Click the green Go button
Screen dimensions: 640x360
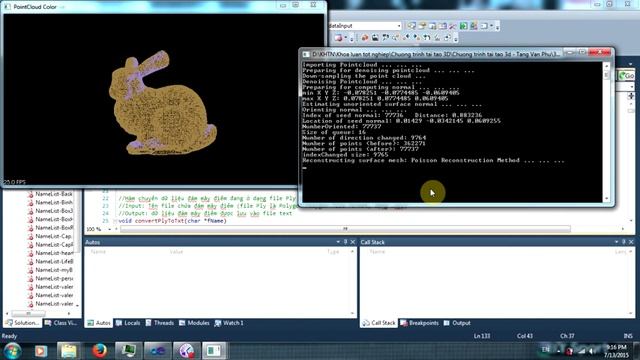[x=626, y=76]
